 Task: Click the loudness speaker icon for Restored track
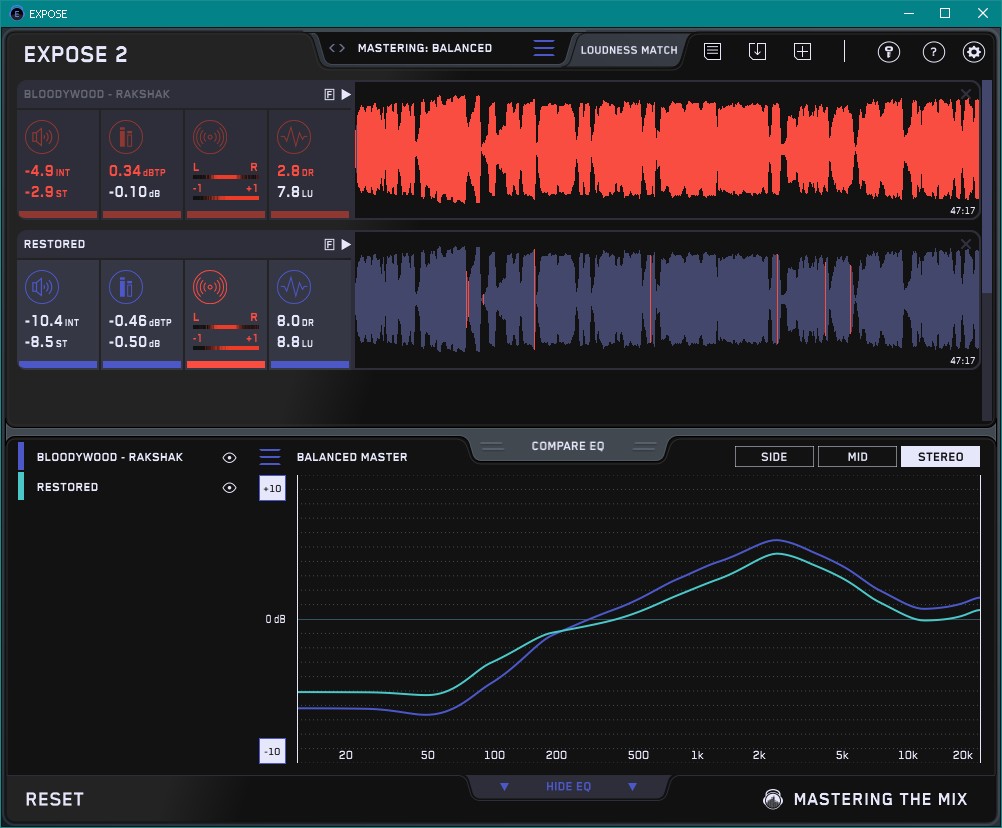pos(41,288)
